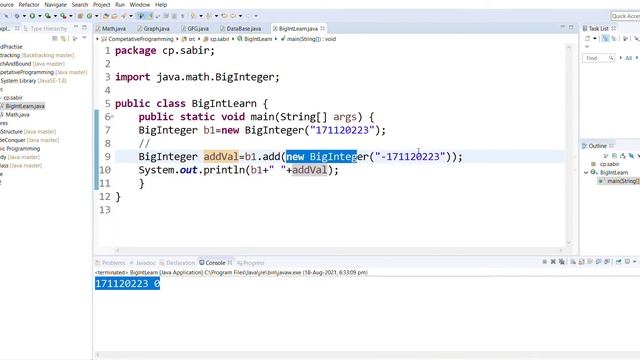The image size is (640, 360).
Task: Collapse BigIntLearn node in Outline
Action: pos(586,172)
